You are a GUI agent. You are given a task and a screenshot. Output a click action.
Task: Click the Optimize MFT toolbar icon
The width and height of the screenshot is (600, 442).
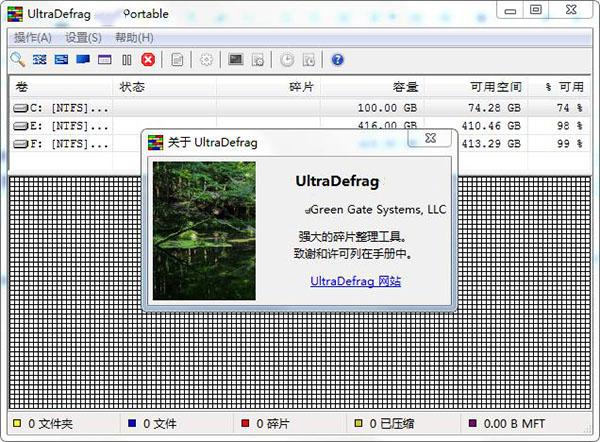pyautogui.click(x=104, y=60)
